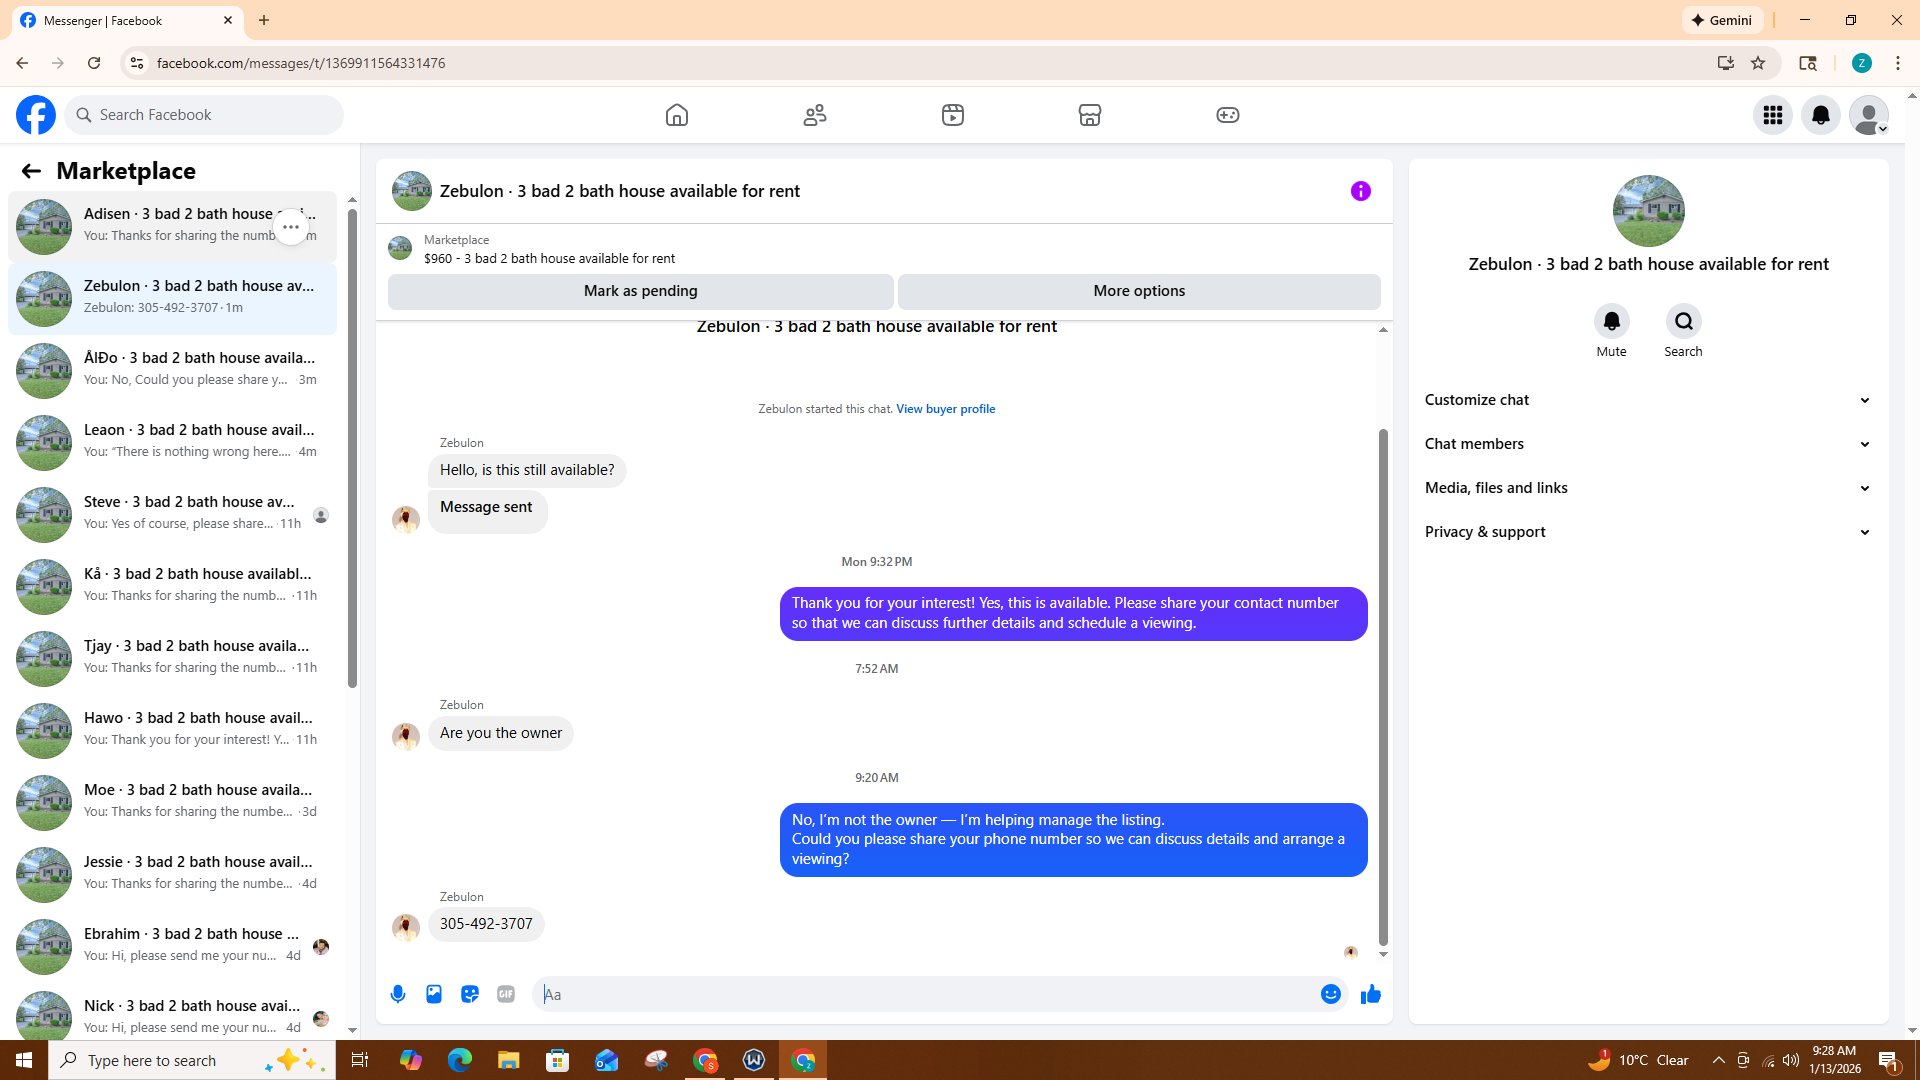The width and height of the screenshot is (1920, 1080).
Task: Search within the conversation
Action: tap(1683, 322)
